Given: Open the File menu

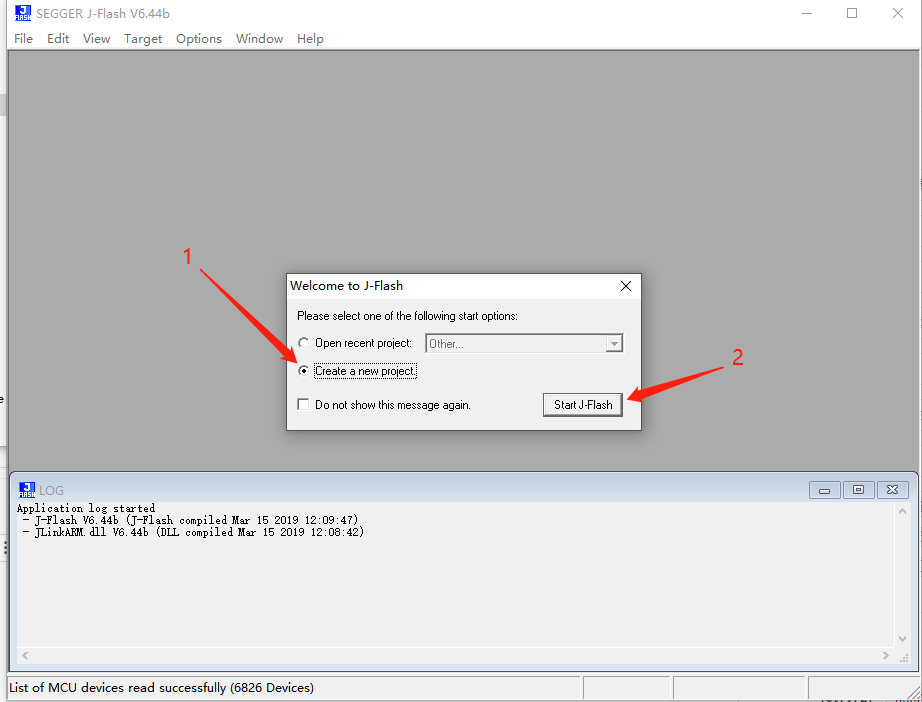Looking at the screenshot, I should 24,39.
